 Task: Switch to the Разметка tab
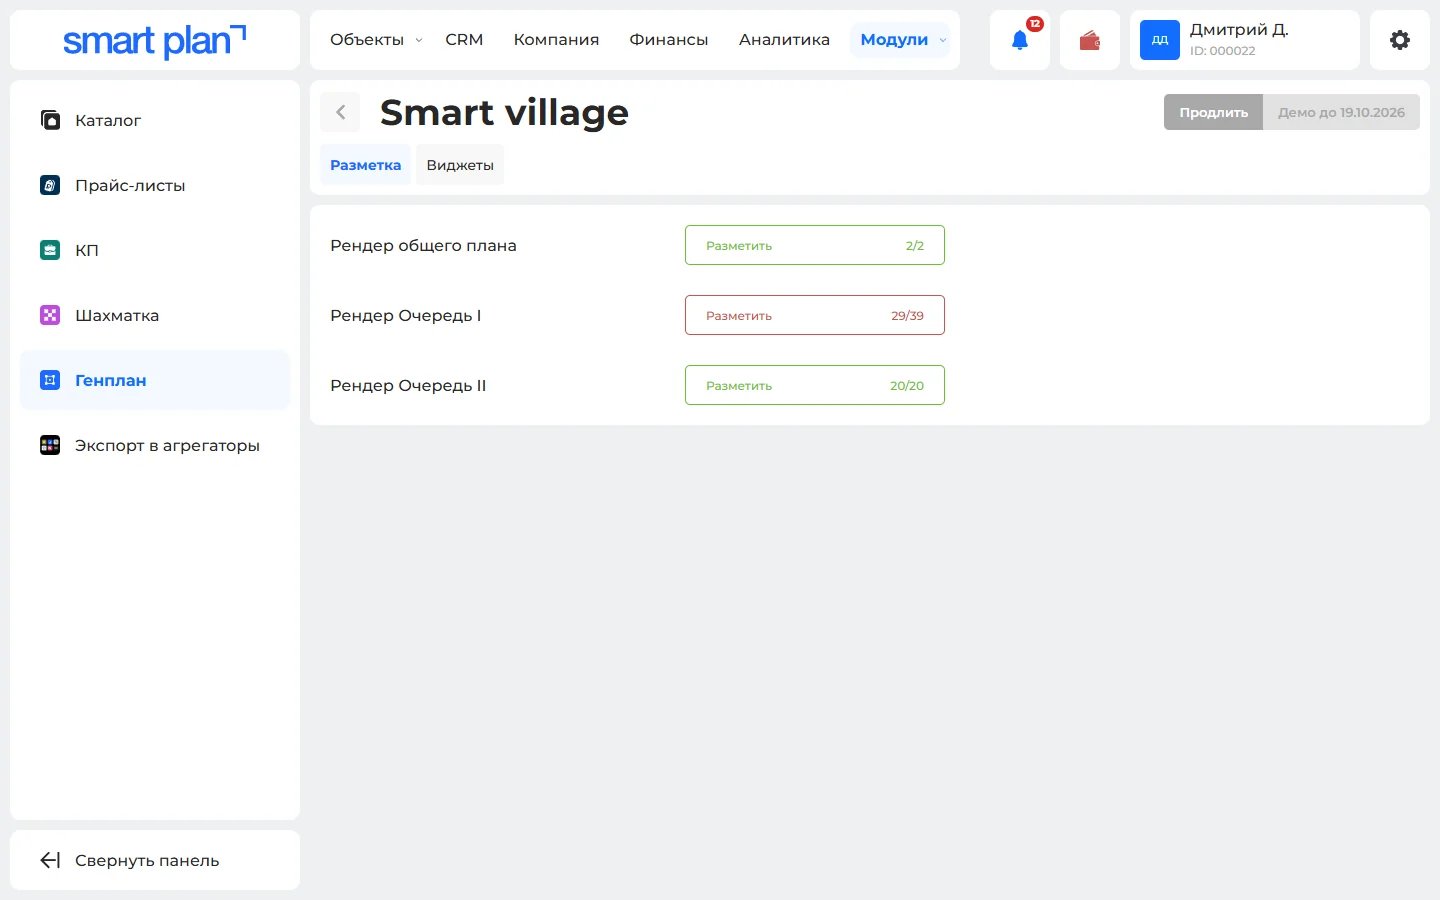pyautogui.click(x=365, y=165)
